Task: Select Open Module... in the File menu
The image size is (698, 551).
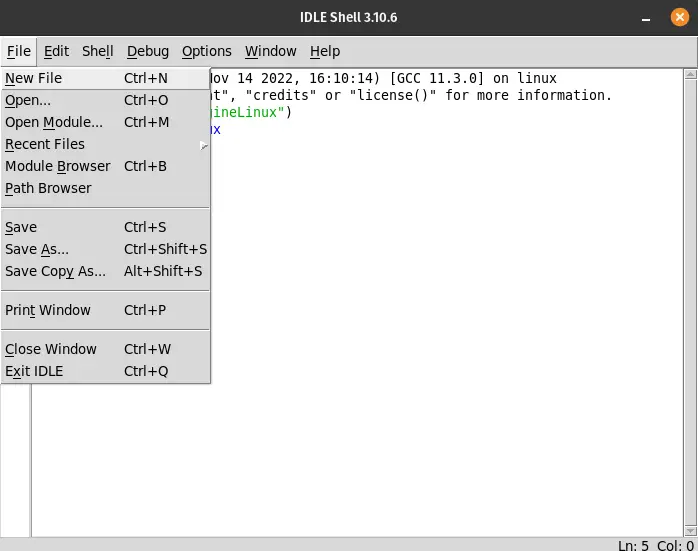Action: click(x=106, y=122)
